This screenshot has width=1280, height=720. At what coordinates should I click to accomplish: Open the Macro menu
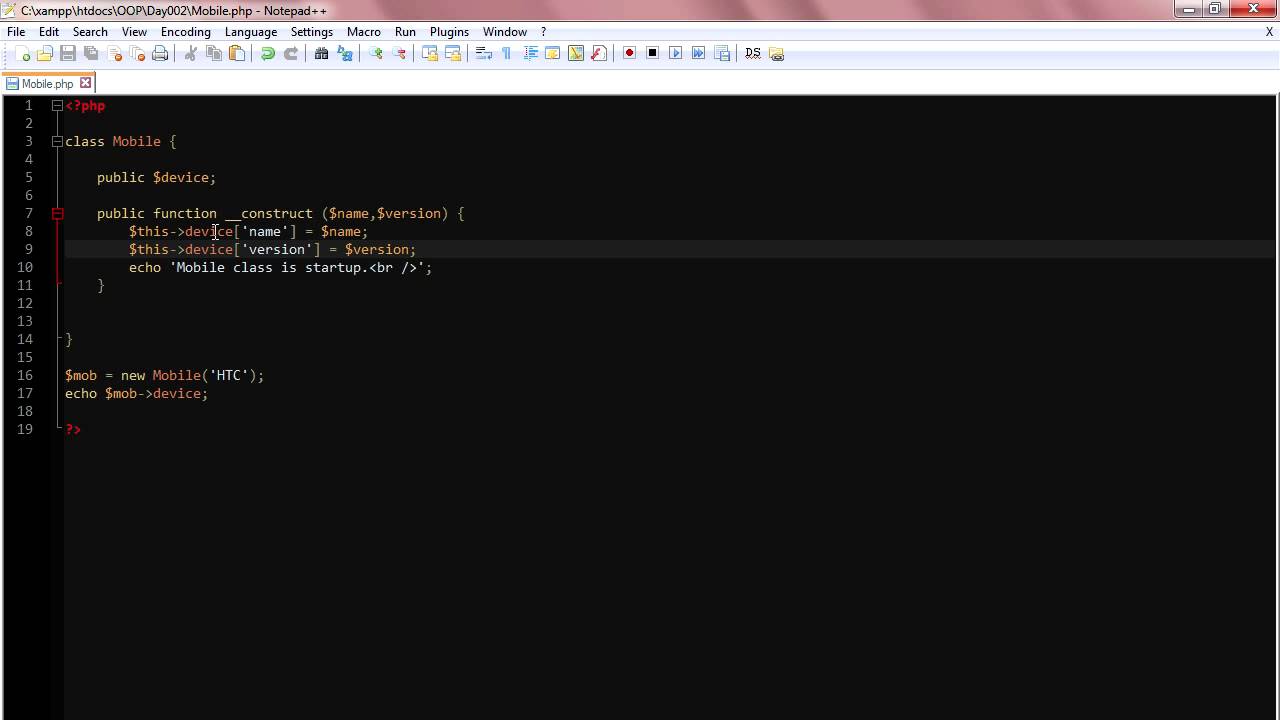pyautogui.click(x=364, y=32)
